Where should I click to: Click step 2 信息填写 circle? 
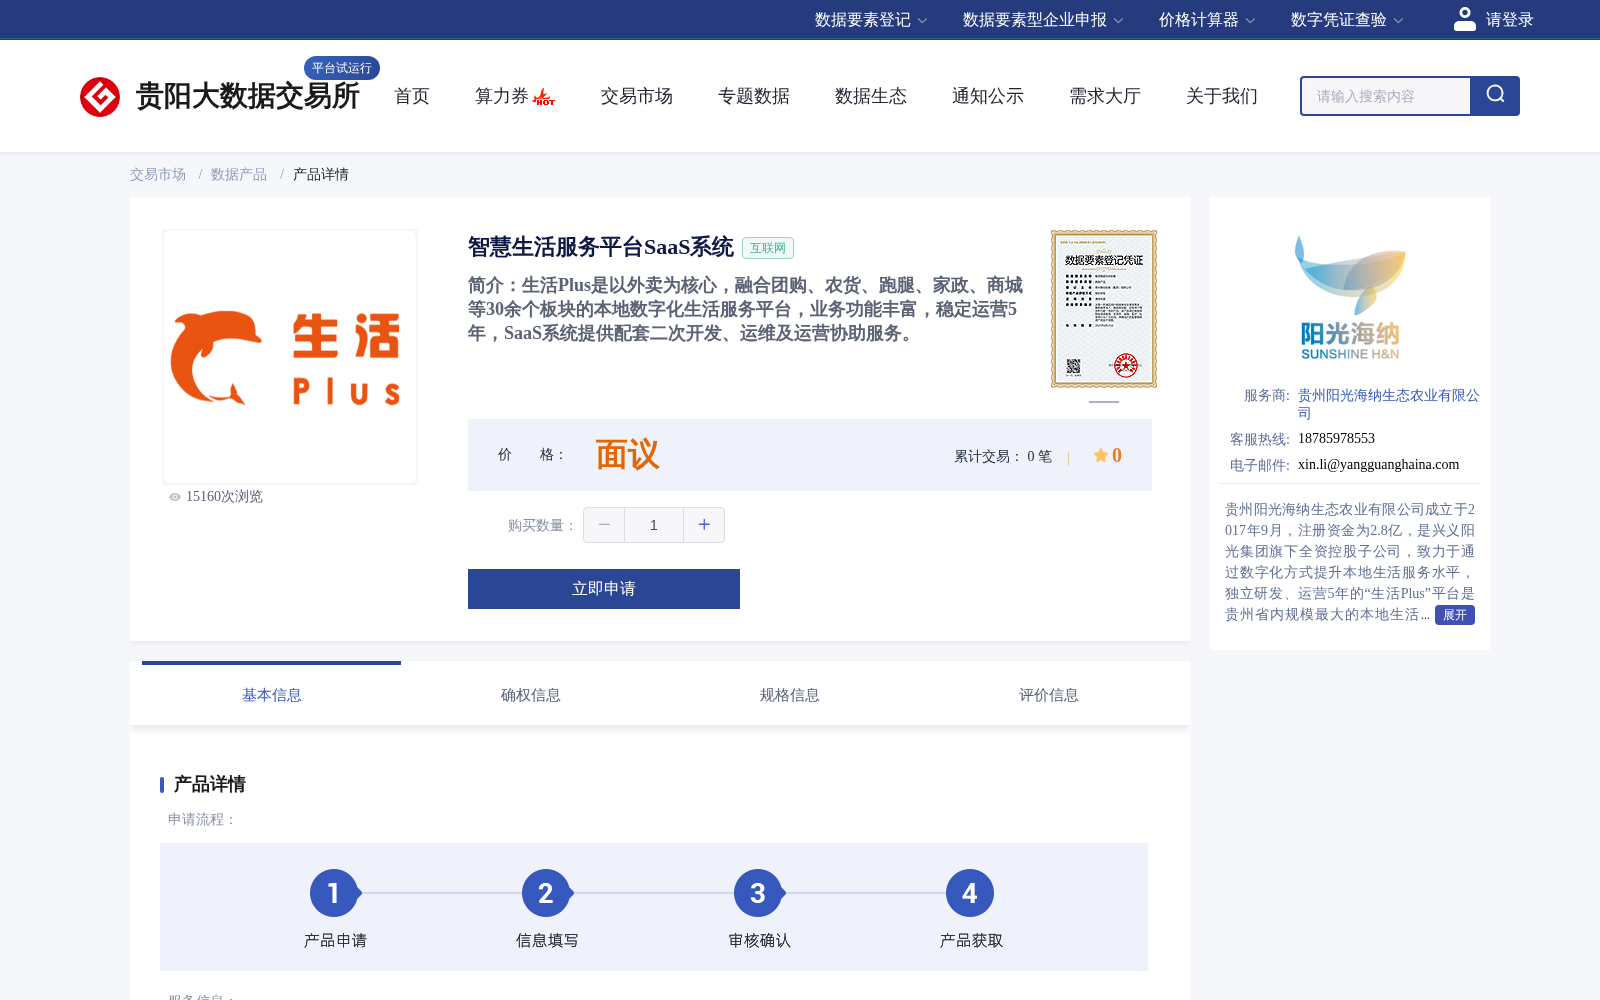(x=546, y=893)
